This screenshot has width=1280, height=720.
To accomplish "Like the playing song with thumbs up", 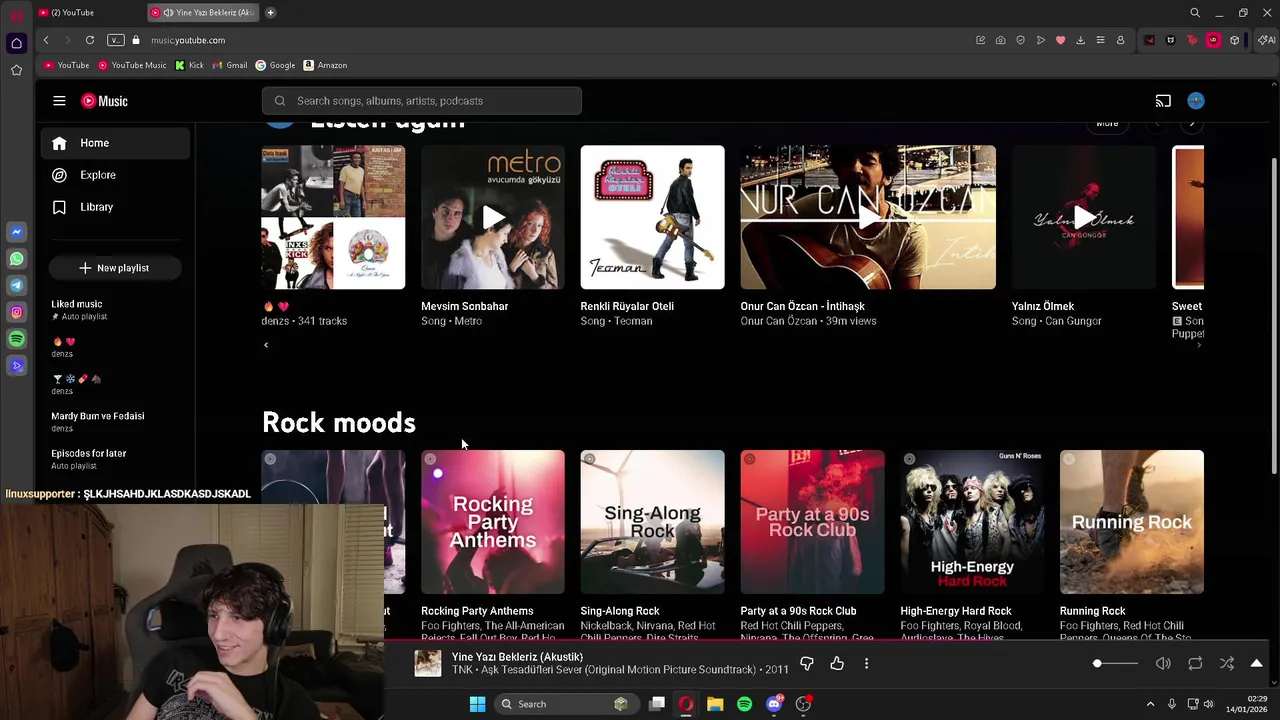I will pos(837,663).
